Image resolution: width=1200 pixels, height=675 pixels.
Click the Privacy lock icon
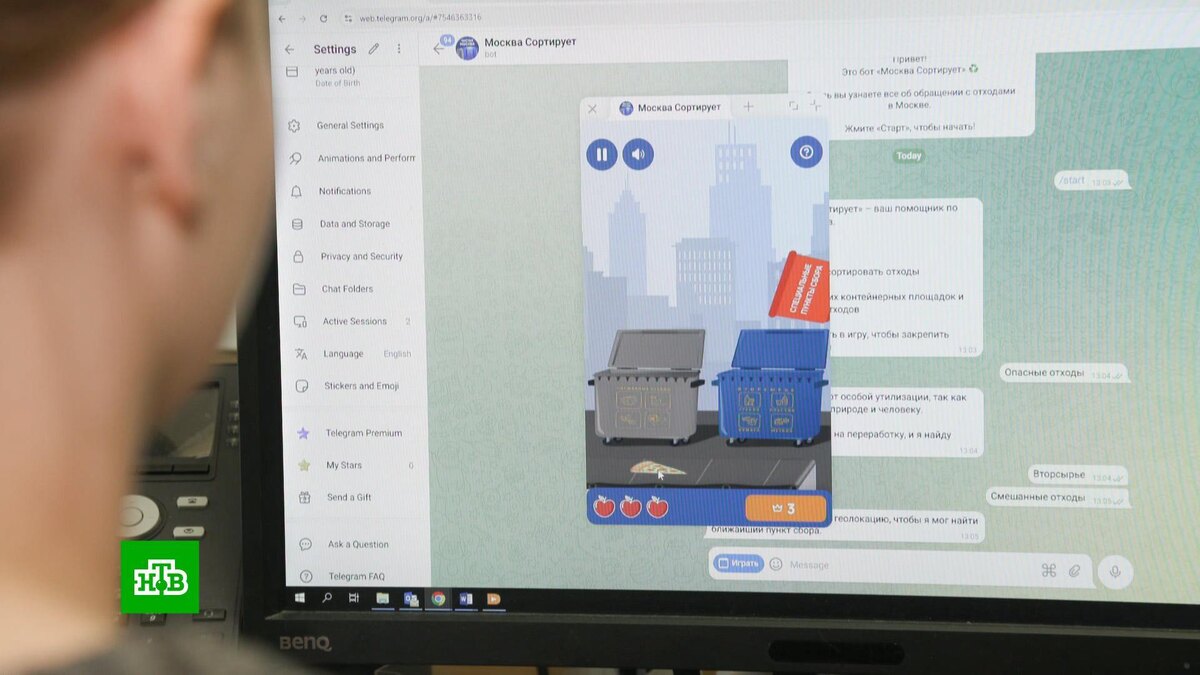(298, 256)
